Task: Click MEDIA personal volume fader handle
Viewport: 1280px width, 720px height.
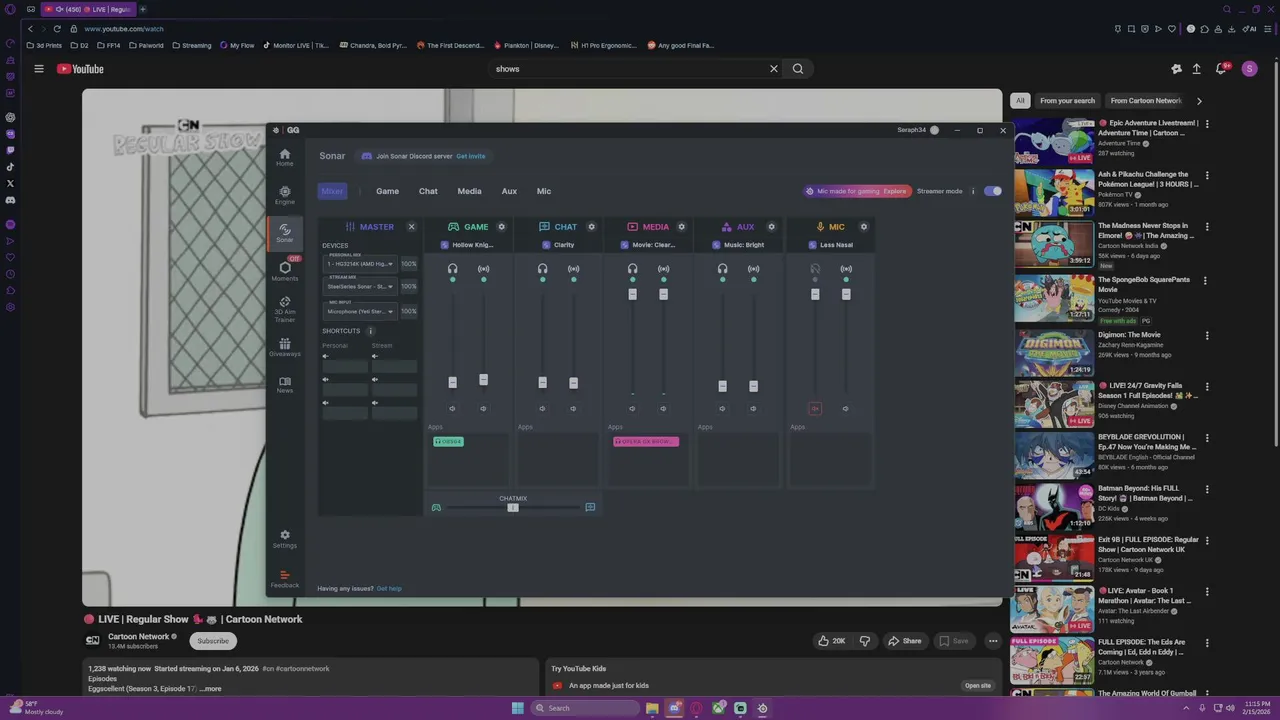Action: pos(632,294)
